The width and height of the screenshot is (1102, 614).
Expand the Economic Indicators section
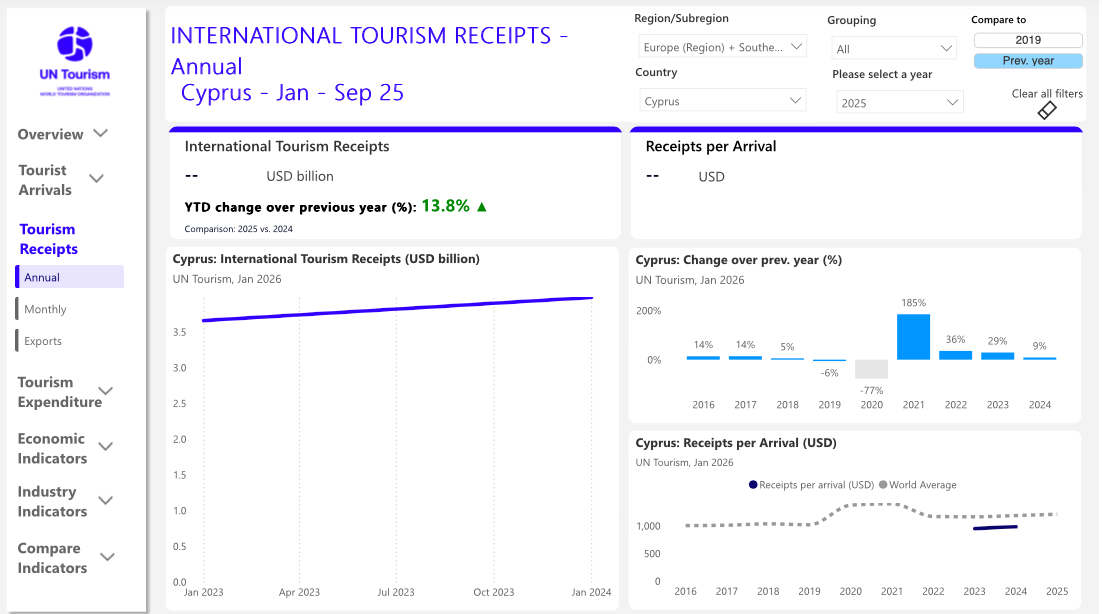click(x=105, y=448)
